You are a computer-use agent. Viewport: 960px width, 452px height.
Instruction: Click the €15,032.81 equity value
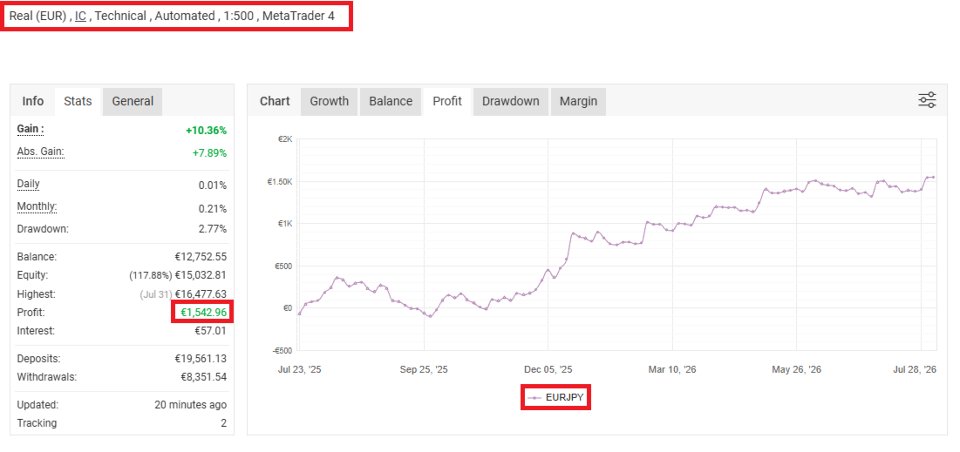[200, 275]
